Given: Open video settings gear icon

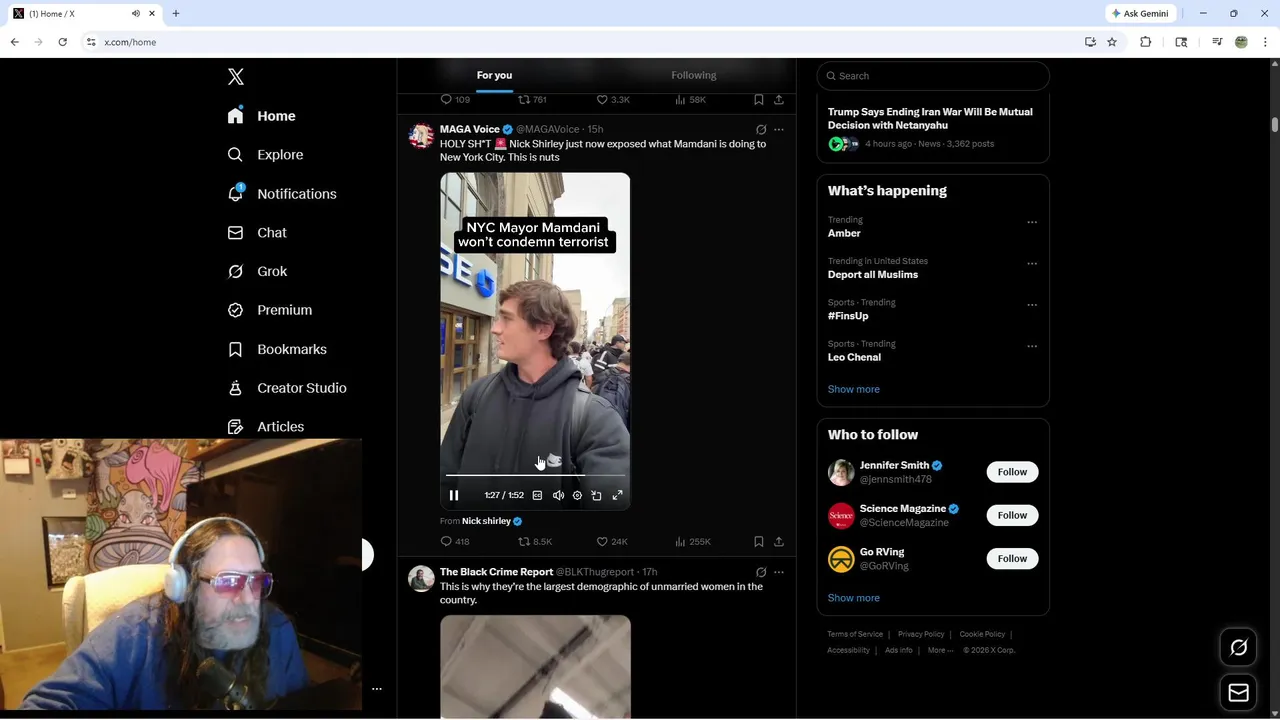Looking at the screenshot, I should click(x=577, y=495).
